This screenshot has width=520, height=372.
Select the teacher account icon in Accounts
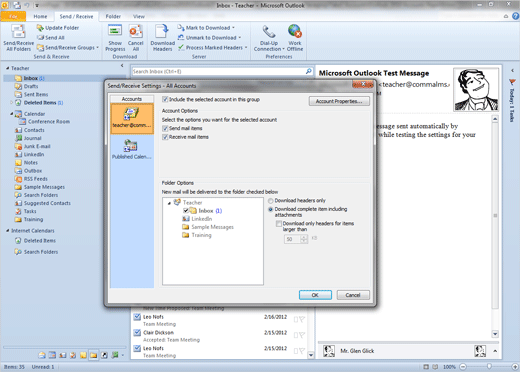132,113
